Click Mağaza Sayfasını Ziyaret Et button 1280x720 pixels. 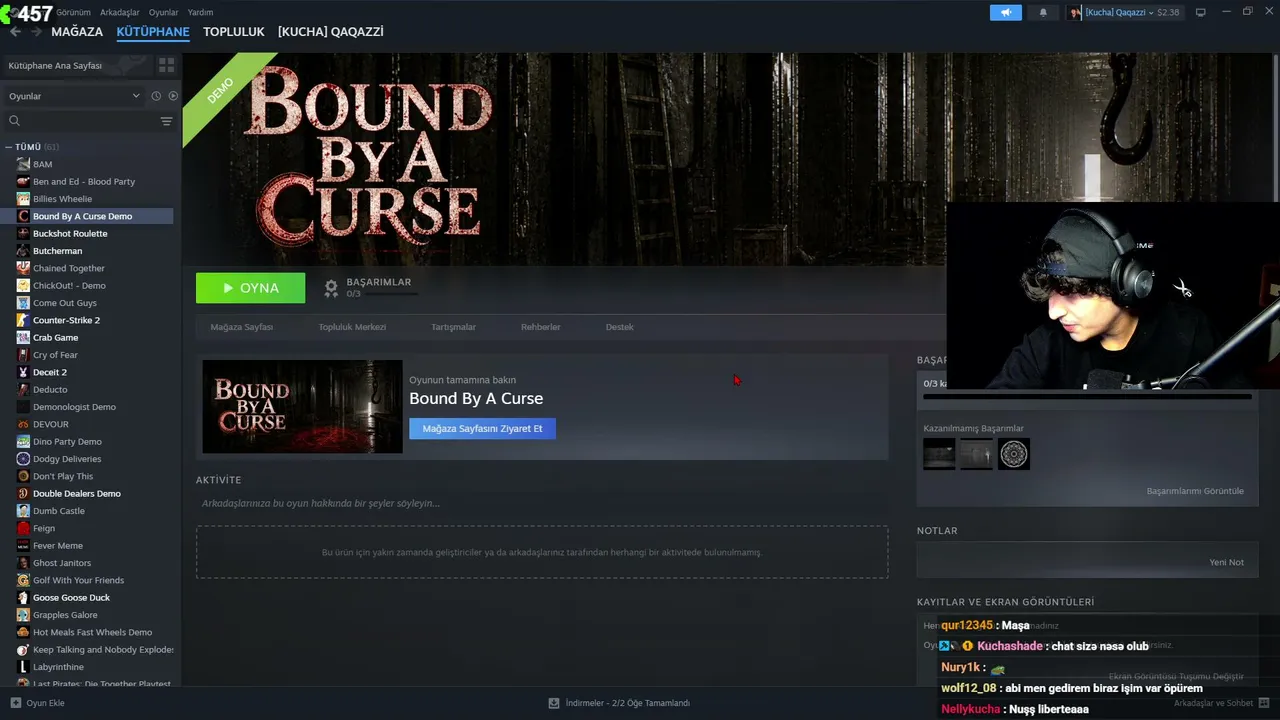482,429
